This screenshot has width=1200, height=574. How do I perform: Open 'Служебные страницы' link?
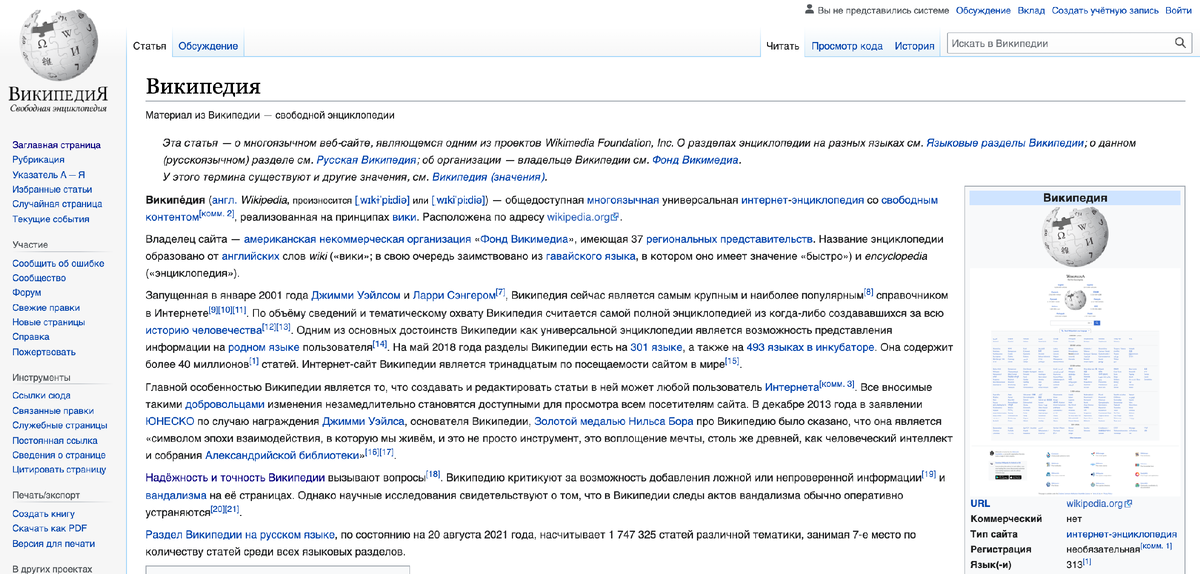pyautogui.click(x=59, y=425)
